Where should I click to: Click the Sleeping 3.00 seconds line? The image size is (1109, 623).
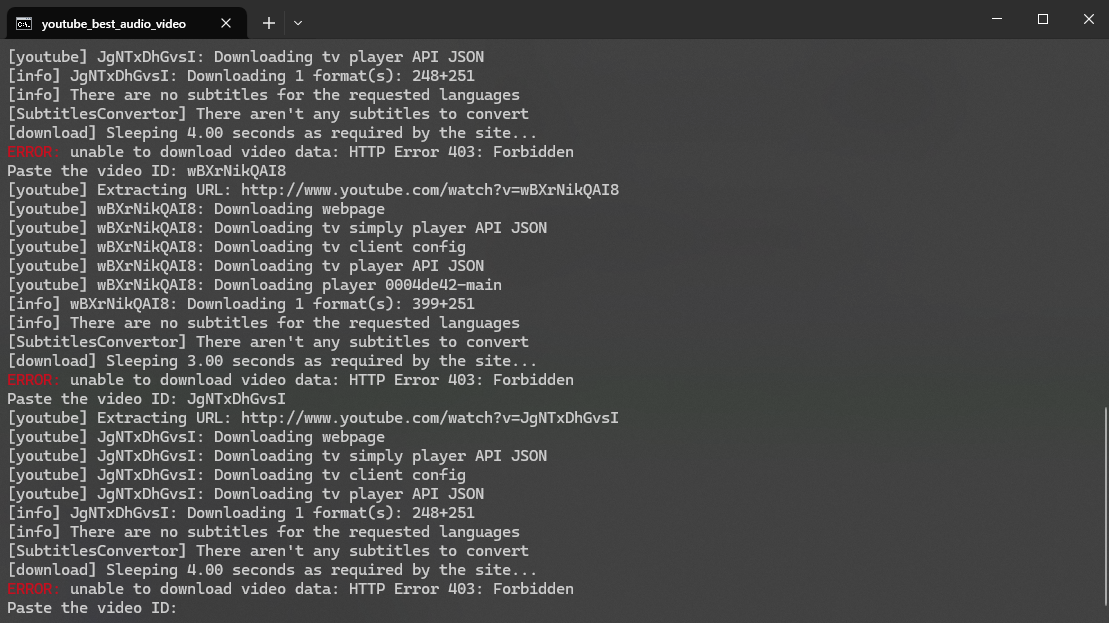tap(272, 361)
